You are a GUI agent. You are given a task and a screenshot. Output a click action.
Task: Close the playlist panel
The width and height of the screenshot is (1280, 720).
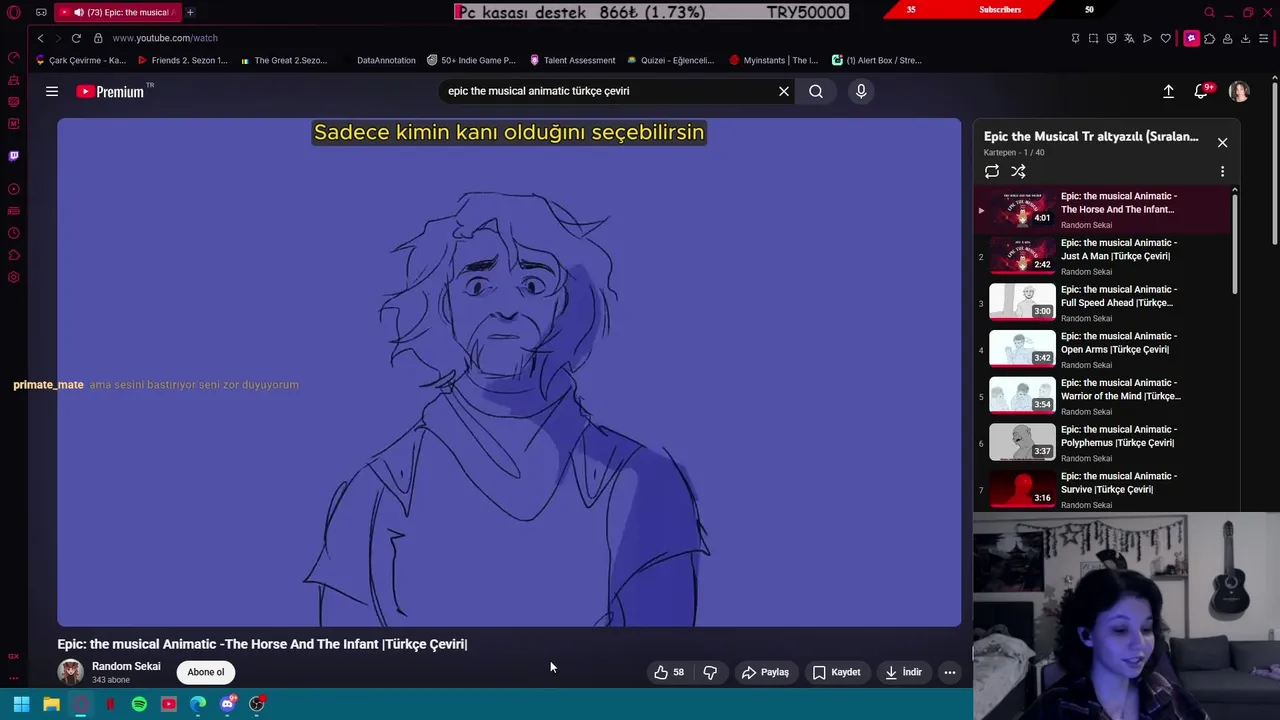[1222, 143]
